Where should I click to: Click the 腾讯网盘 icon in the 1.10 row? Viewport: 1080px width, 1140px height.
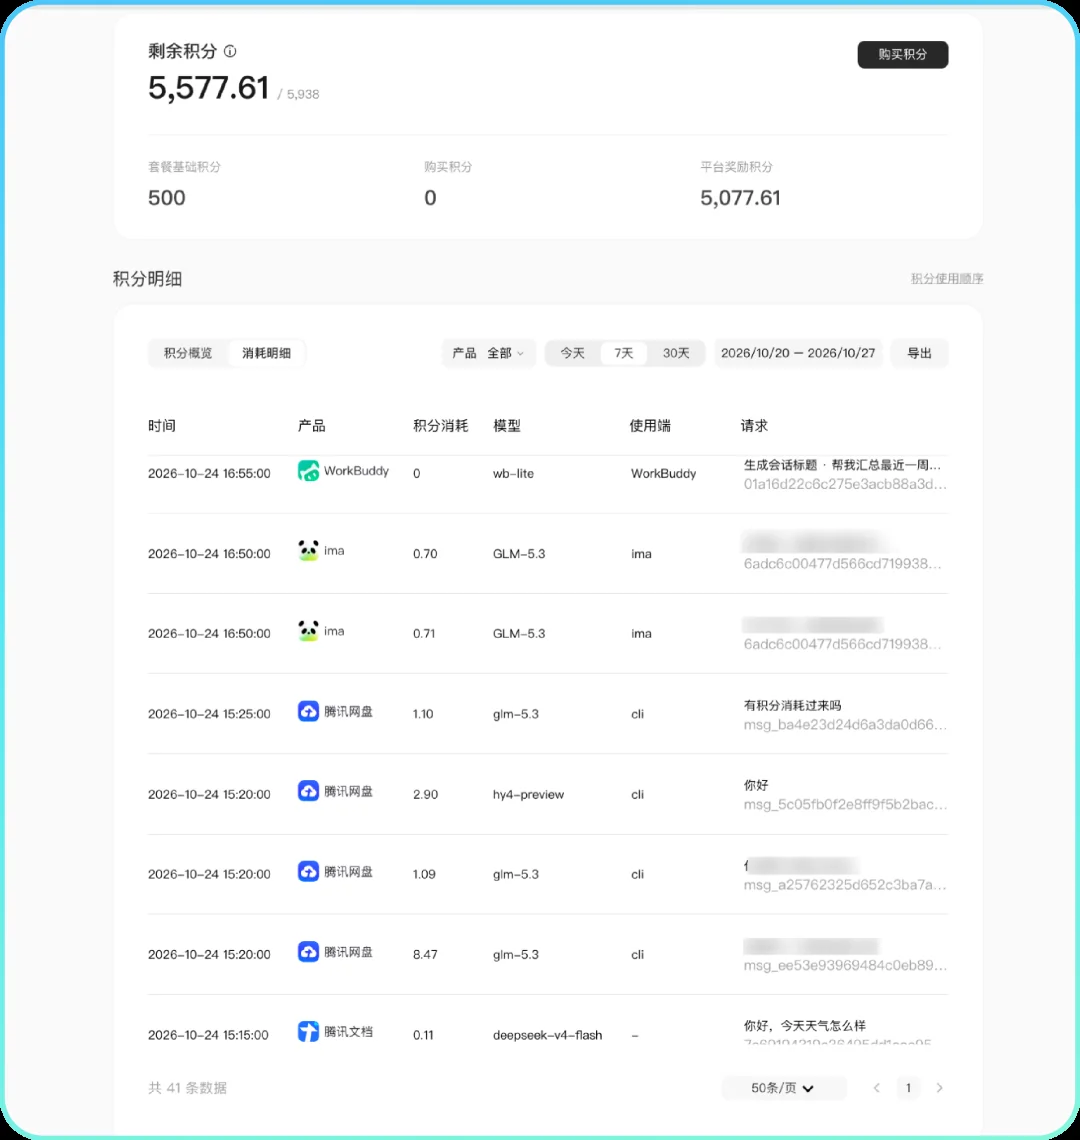[x=308, y=711]
